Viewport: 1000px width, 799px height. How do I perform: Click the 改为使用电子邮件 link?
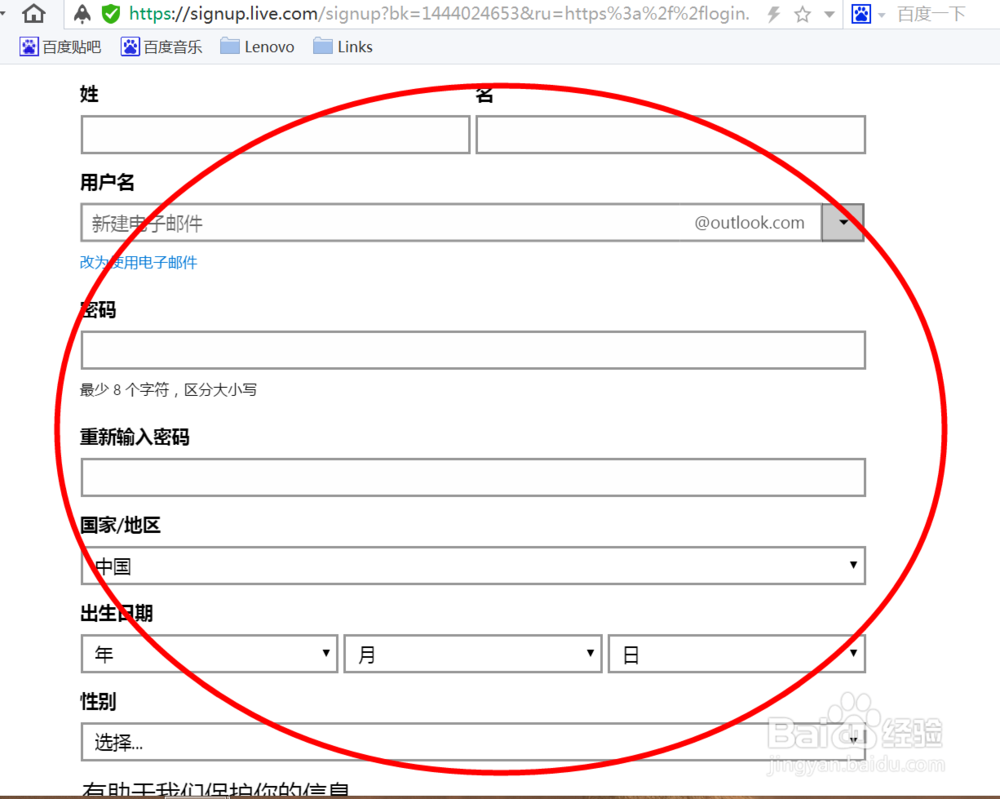(x=138, y=262)
